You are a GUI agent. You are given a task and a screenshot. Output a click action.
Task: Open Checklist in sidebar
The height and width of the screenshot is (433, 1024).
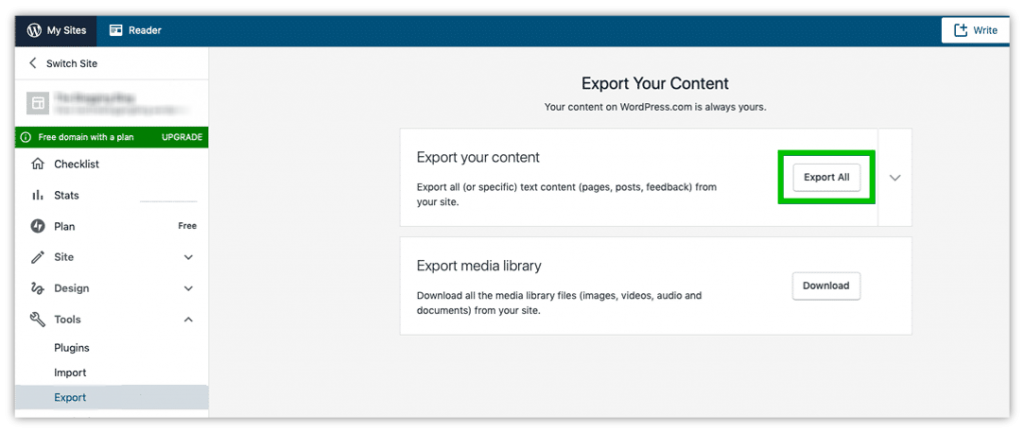tap(112, 164)
